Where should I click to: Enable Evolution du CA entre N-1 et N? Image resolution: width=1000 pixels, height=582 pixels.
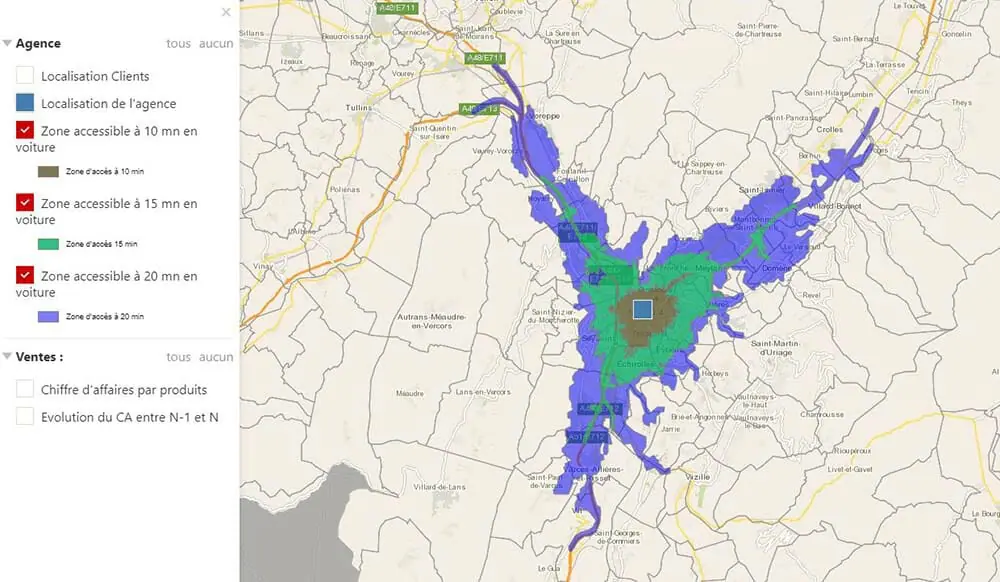[24, 417]
